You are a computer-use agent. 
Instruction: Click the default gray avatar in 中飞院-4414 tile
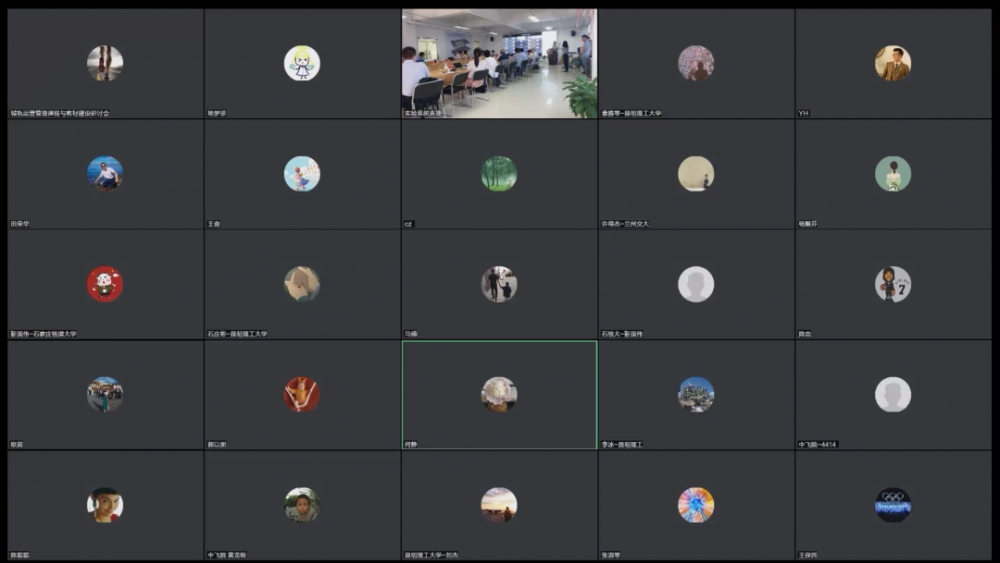pos(893,394)
